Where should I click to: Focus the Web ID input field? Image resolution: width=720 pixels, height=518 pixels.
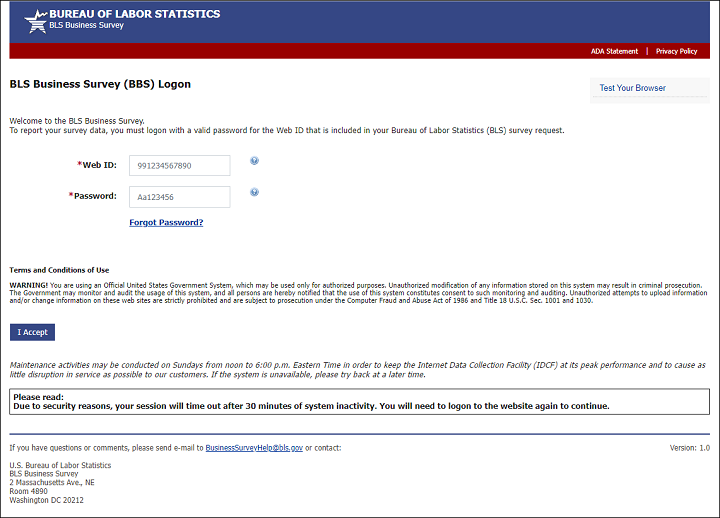click(180, 165)
